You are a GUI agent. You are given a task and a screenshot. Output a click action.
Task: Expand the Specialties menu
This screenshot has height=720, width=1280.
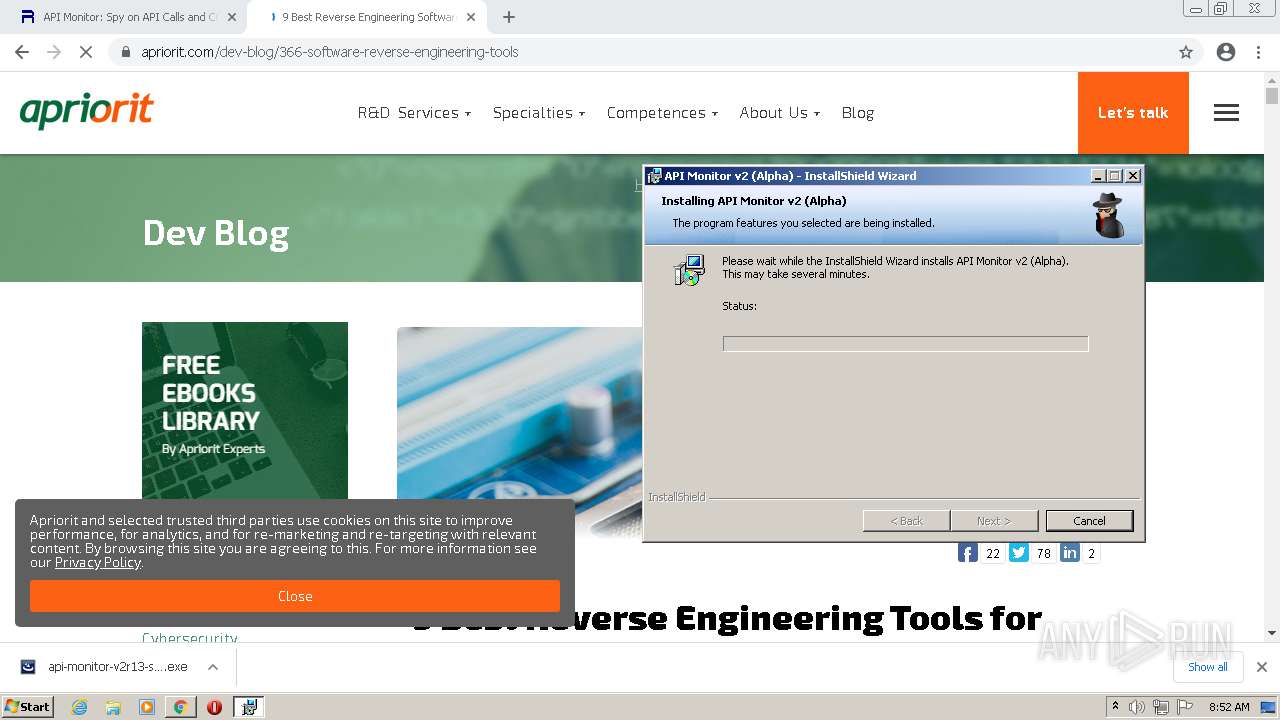click(x=539, y=113)
